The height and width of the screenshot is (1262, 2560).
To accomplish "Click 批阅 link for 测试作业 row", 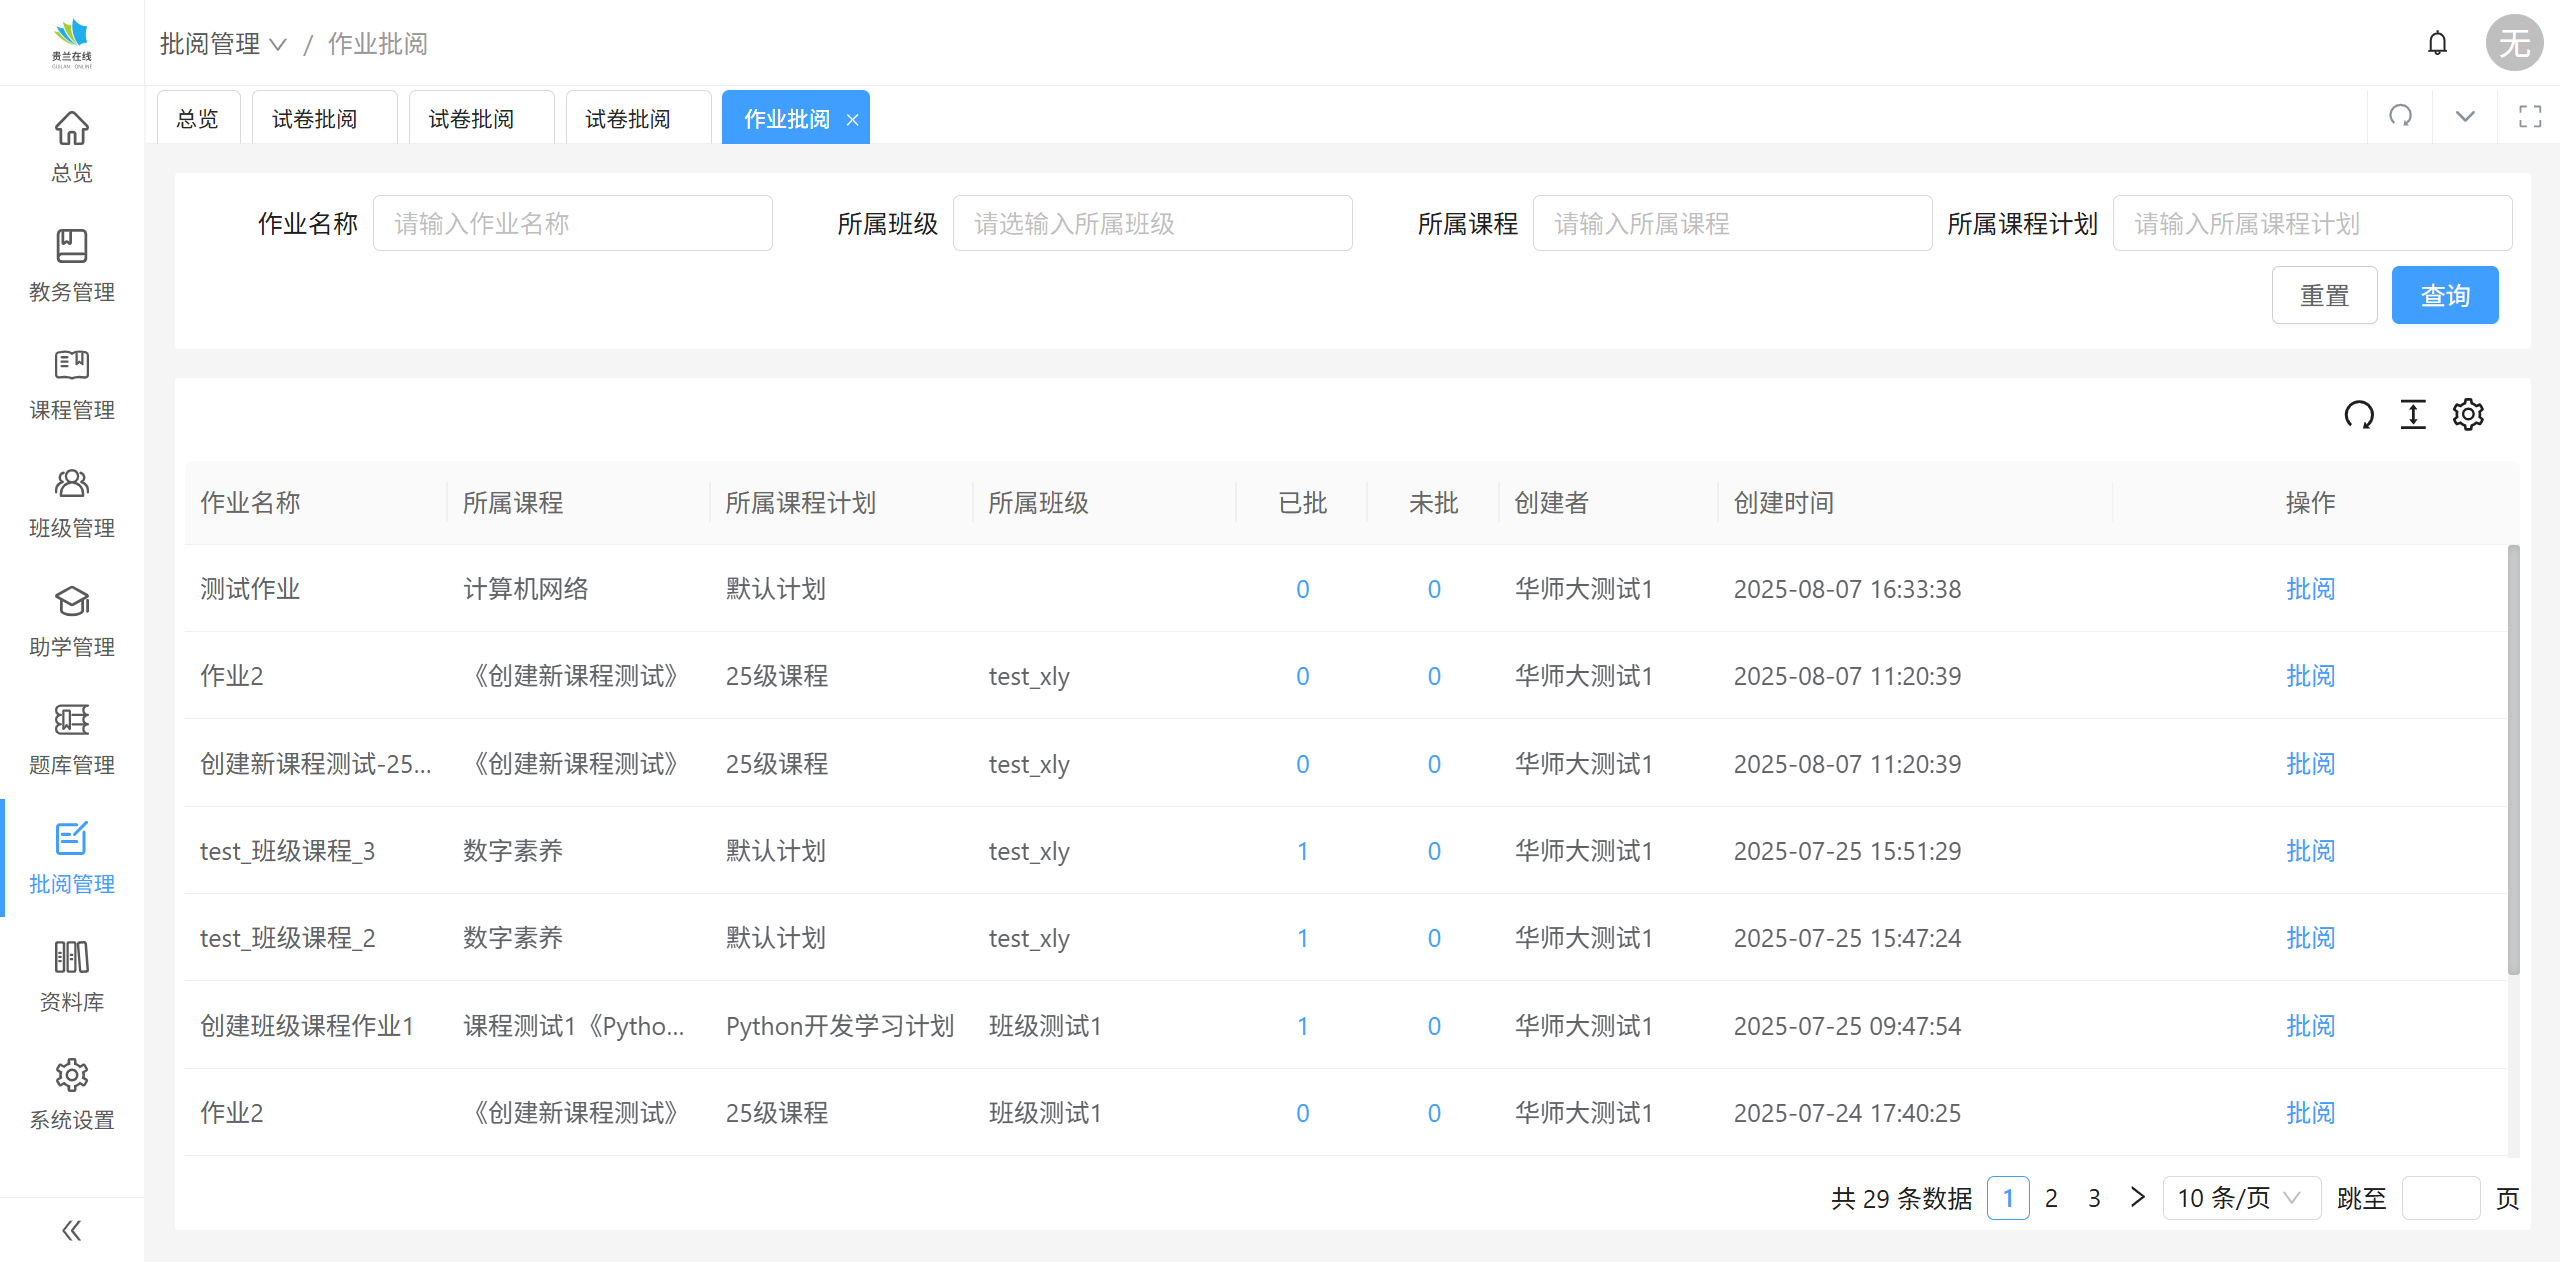I will (x=2310, y=589).
